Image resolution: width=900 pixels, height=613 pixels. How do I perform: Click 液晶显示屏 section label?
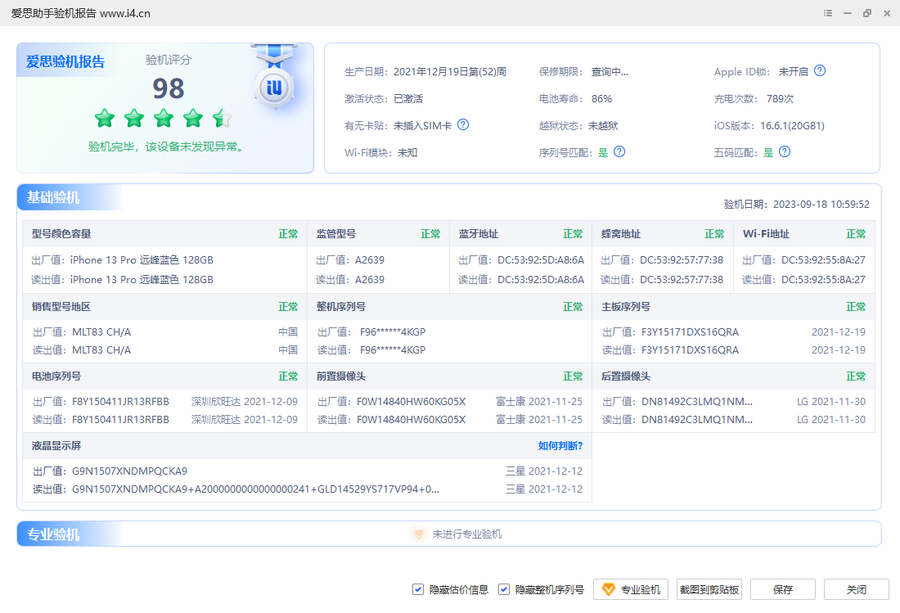click(x=56, y=446)
